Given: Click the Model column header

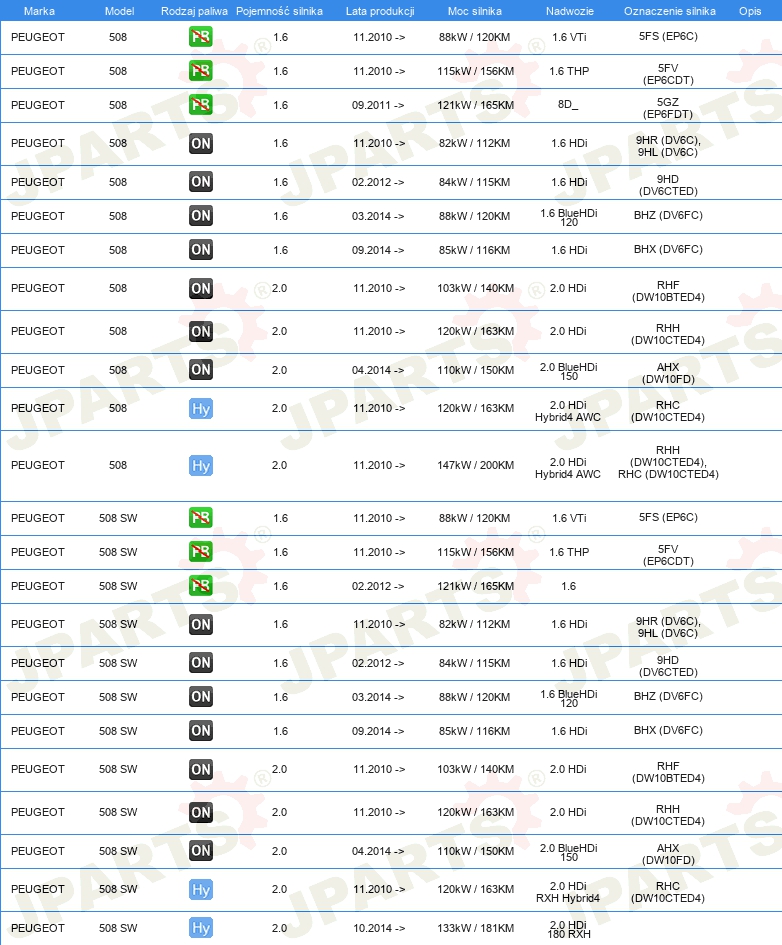Looking at the screenshot, I should pos(119,11).
